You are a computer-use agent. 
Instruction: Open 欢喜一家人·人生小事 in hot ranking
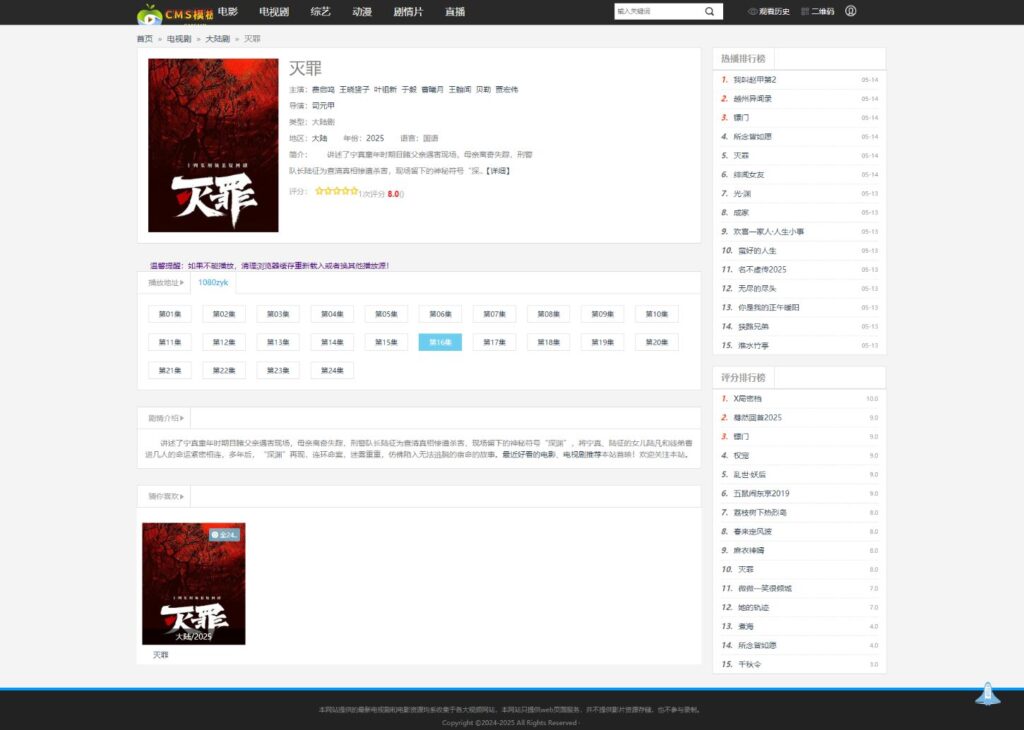(x=769, y=231)
